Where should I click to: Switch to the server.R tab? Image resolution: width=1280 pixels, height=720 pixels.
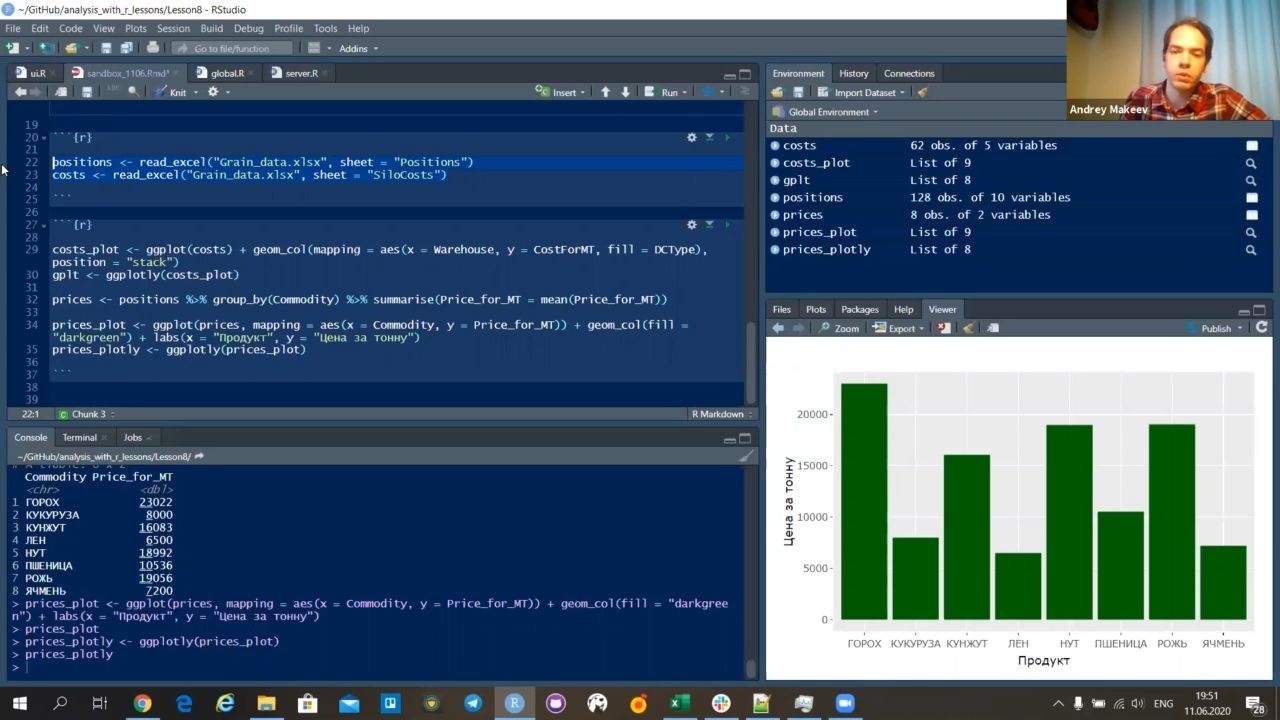coord(300,73)
